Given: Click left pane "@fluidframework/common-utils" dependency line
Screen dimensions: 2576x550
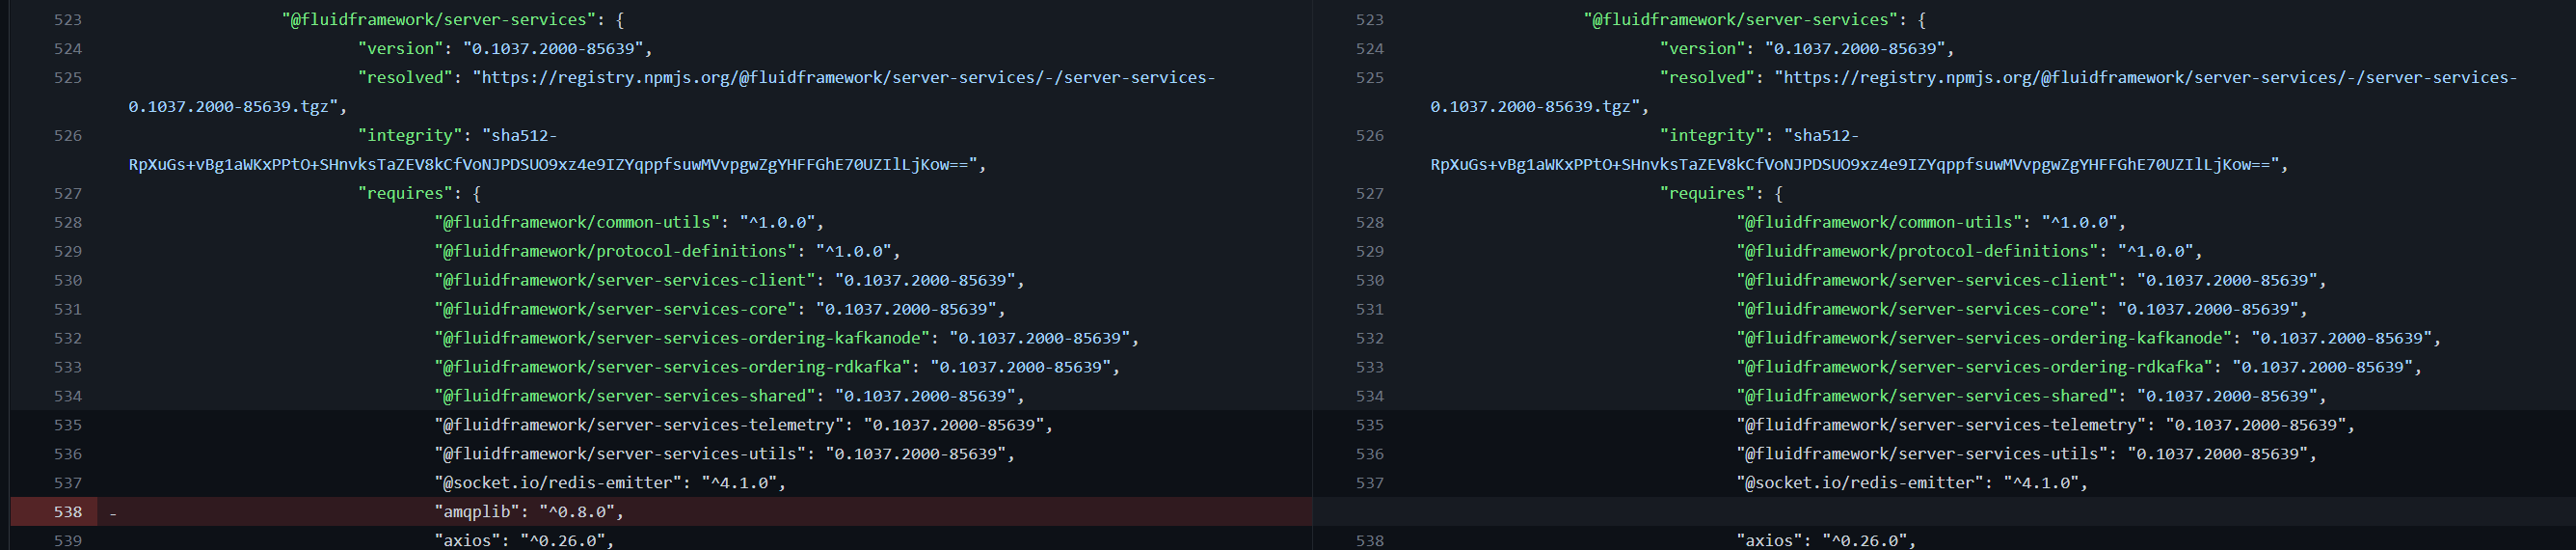Looking at the screenshot, I should 629,223.
